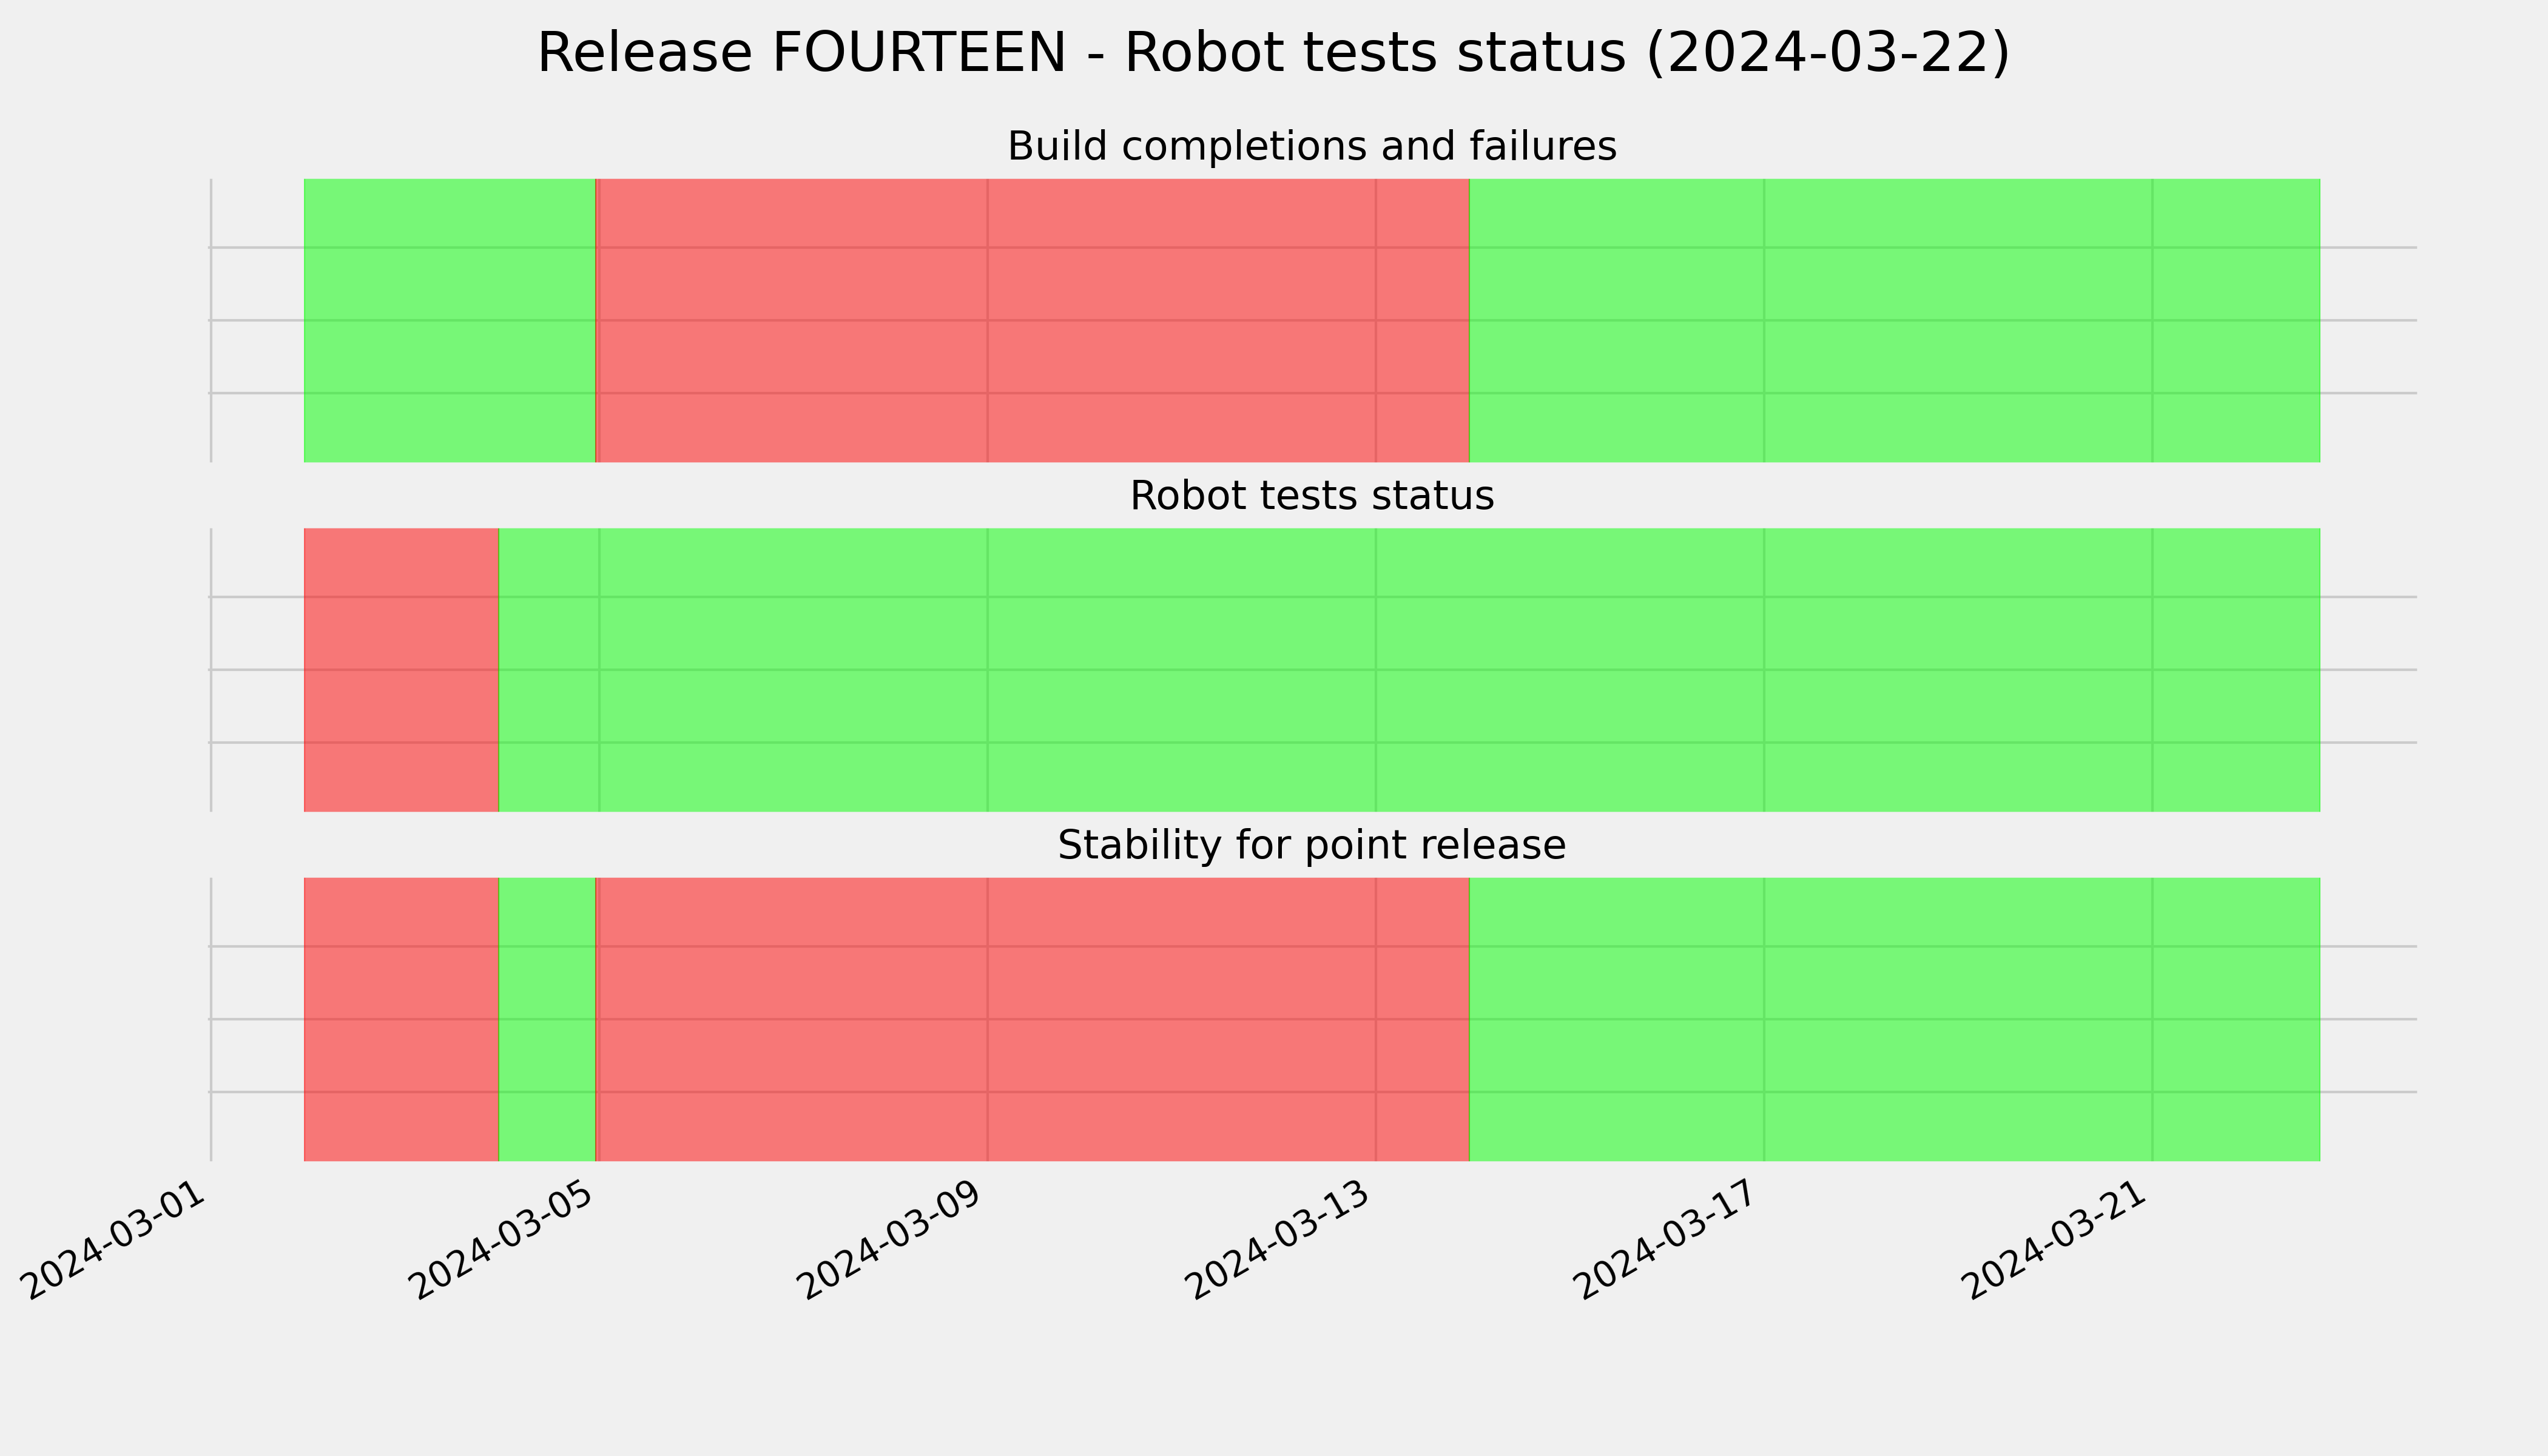Click first green block in Build completions chart

point(449,320)
